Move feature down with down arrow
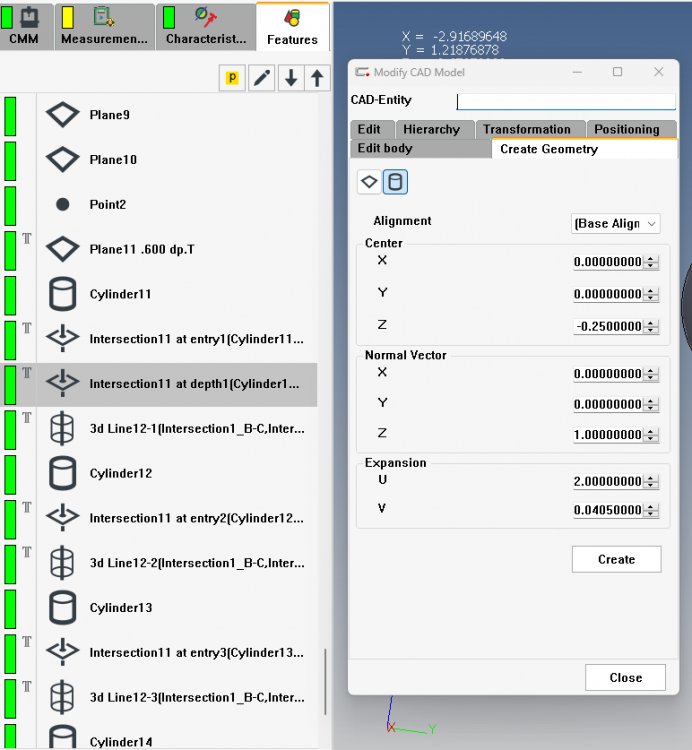 (x=291, y=77)
